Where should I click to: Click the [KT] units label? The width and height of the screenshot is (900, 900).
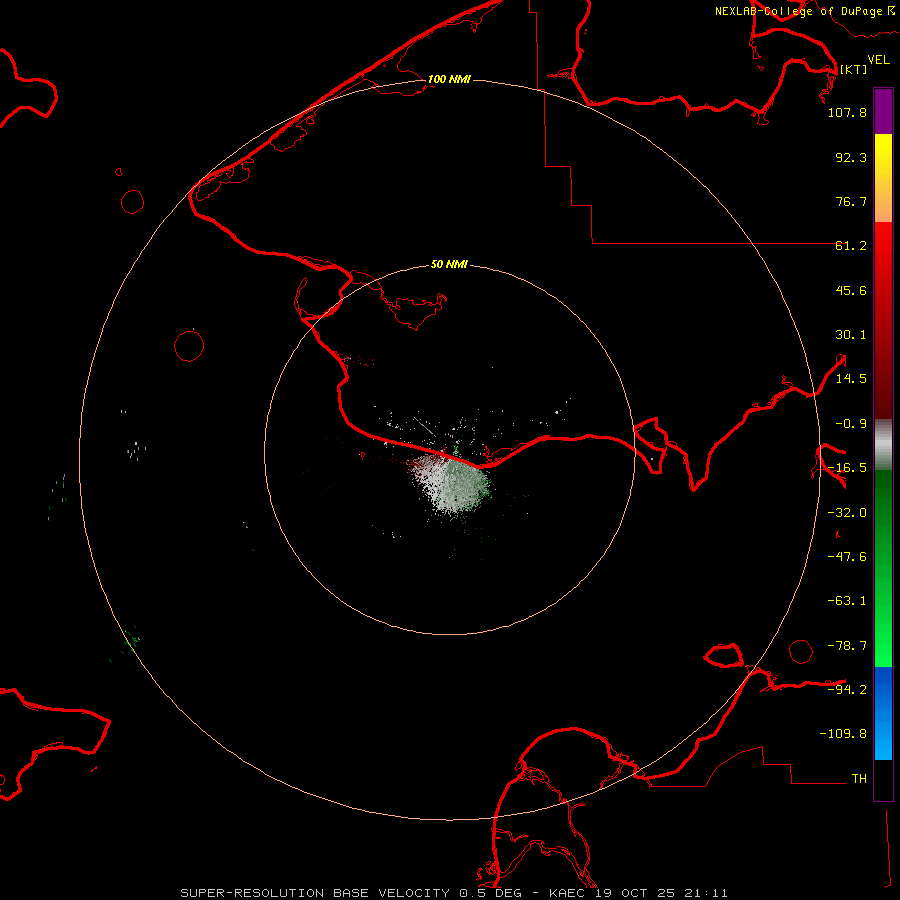pyautogui.click(x=853, y=70)
